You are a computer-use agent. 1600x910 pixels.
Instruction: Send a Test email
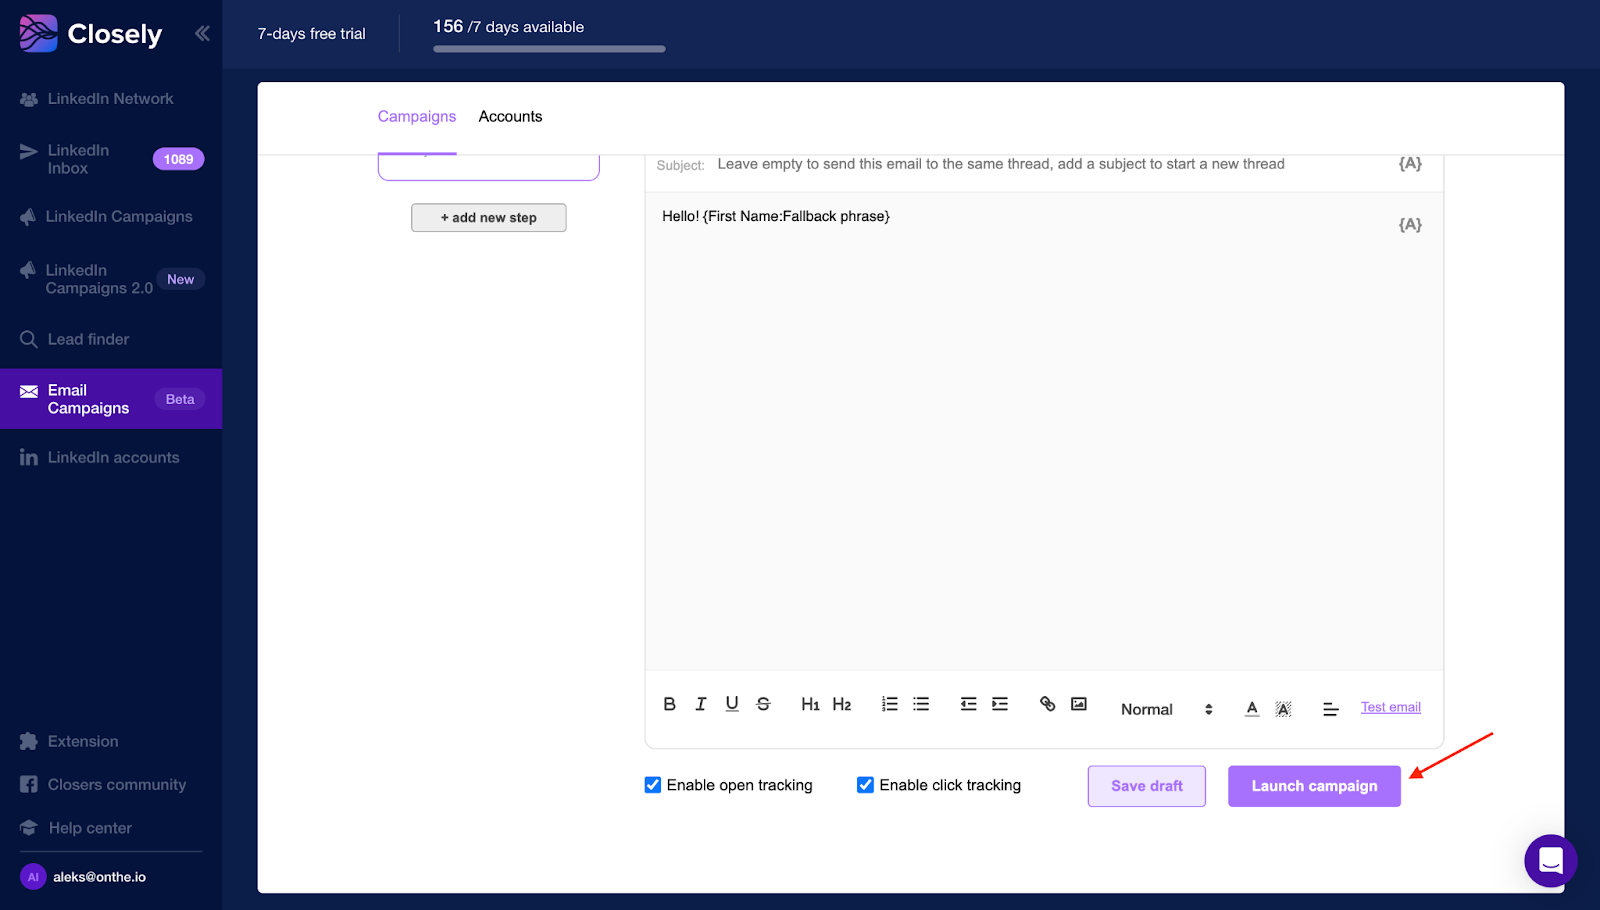coord(1391,707)
